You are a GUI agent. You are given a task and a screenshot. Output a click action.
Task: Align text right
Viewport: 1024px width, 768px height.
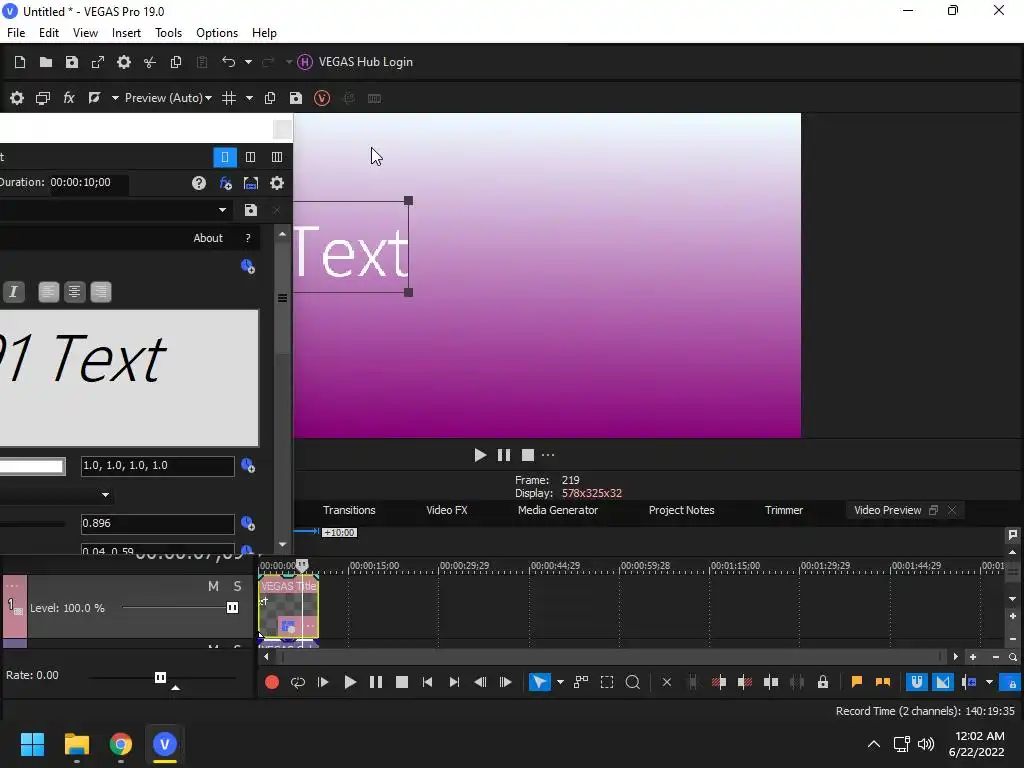101,292
